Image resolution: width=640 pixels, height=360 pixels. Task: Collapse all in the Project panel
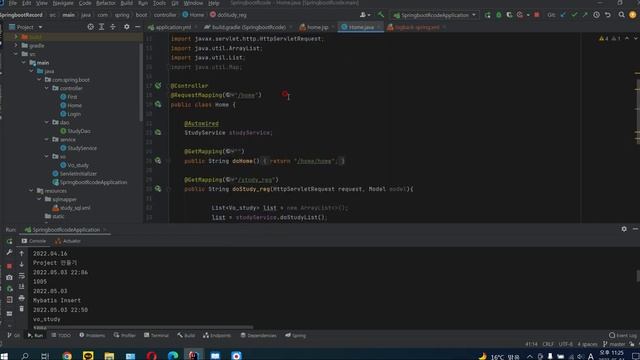point(113,27)
